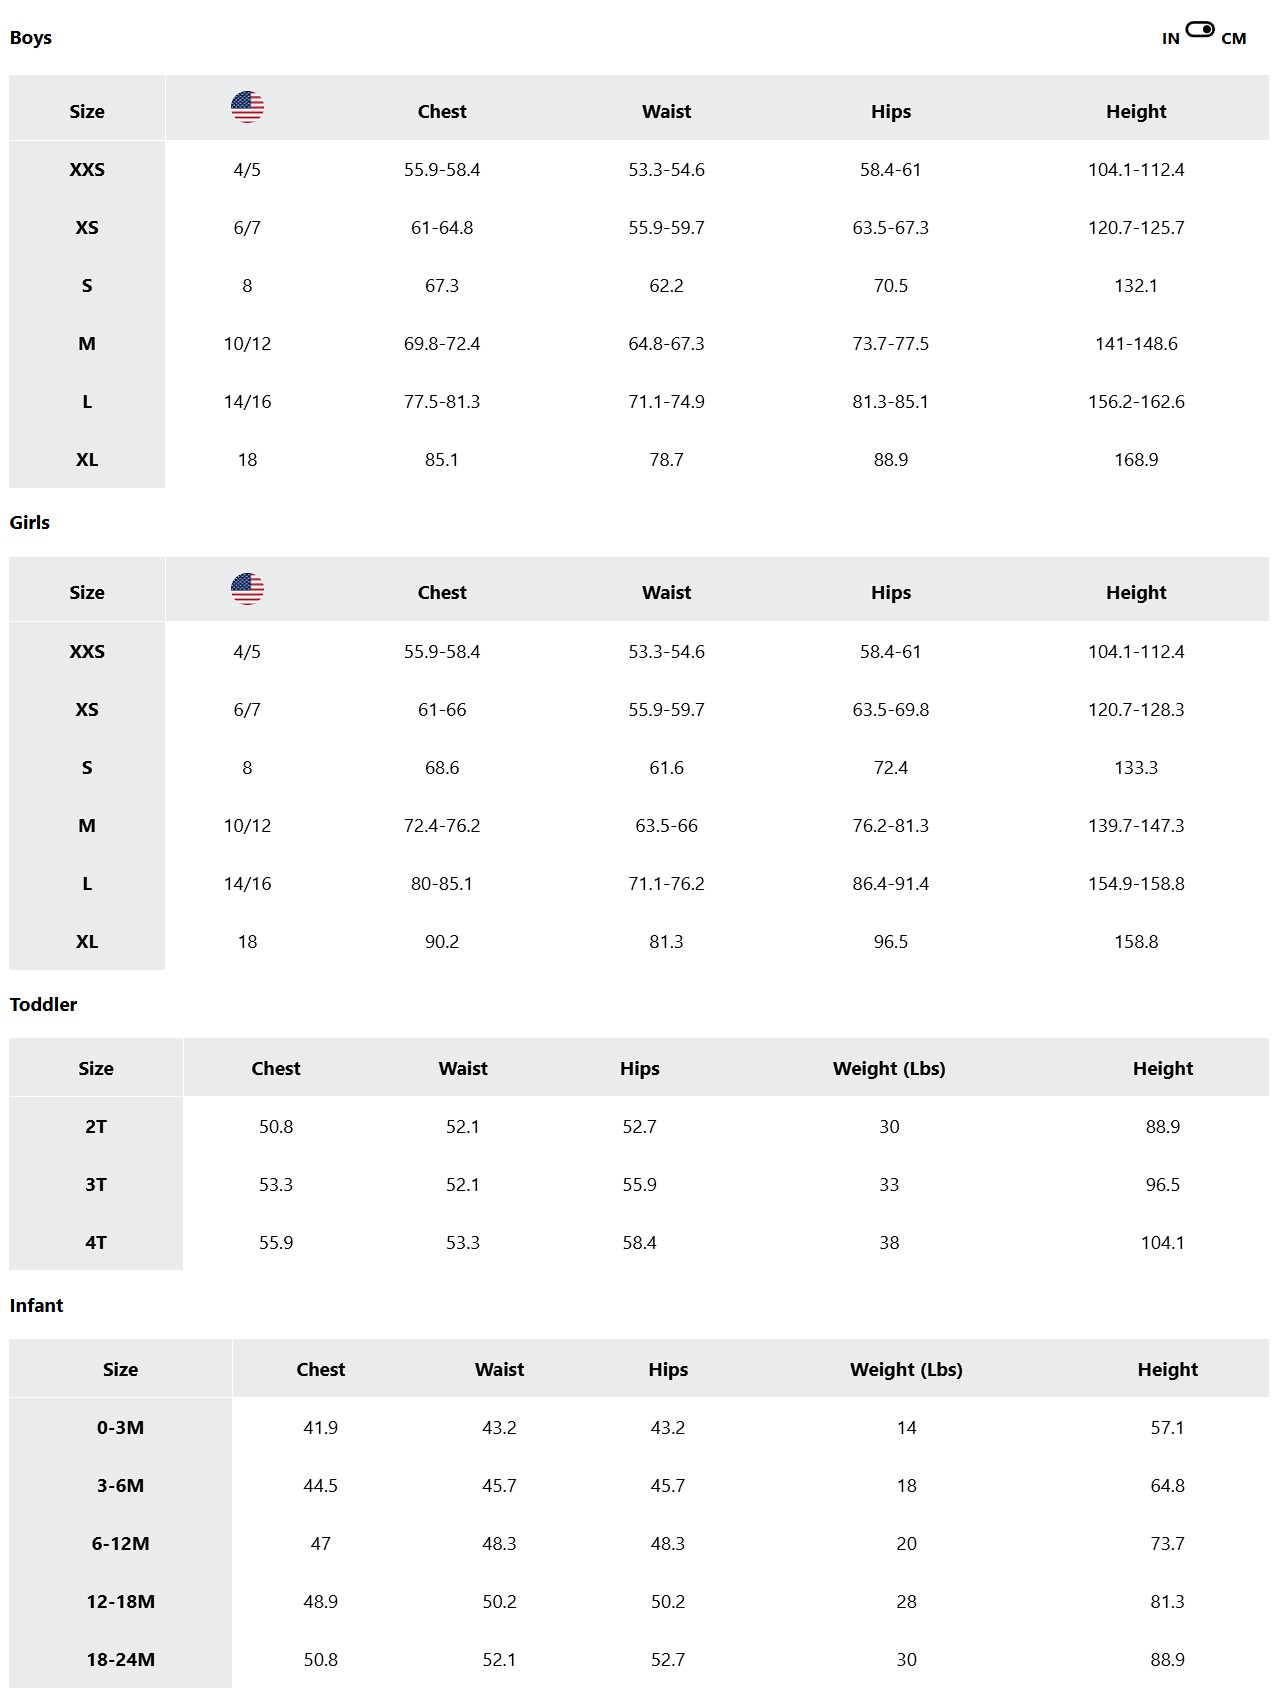Click the US flag icon in Girls table
This screenshot has height=1699, width=1279.
(x=247, y=588)
